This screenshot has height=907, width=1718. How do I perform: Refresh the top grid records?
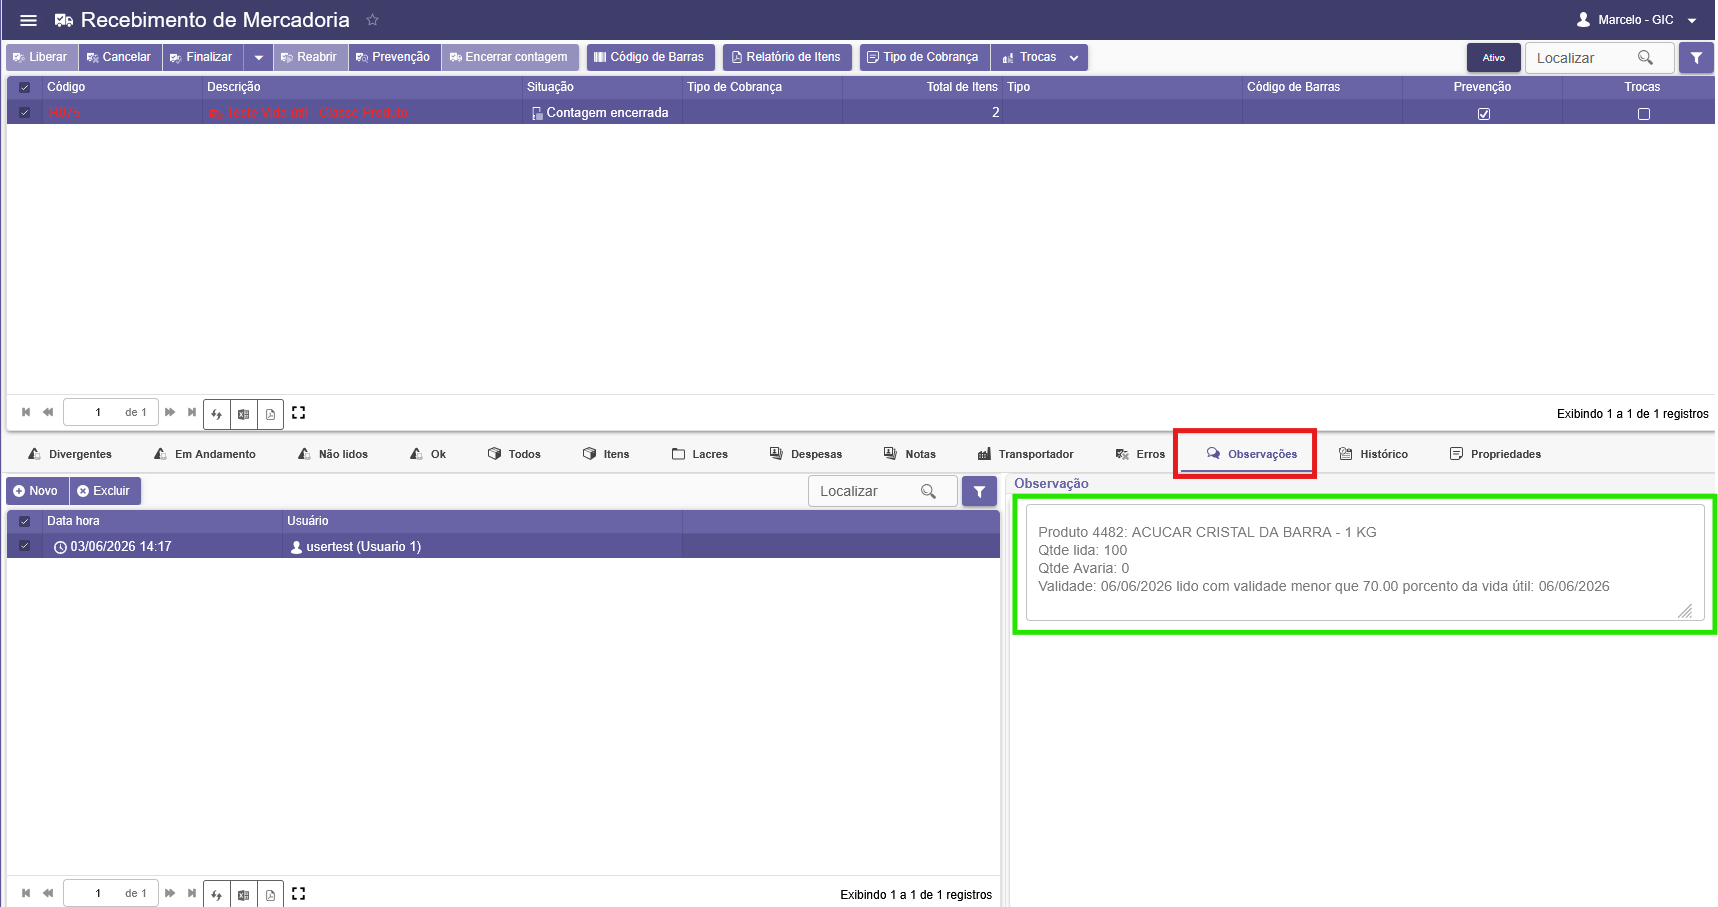tap(216, 413)
